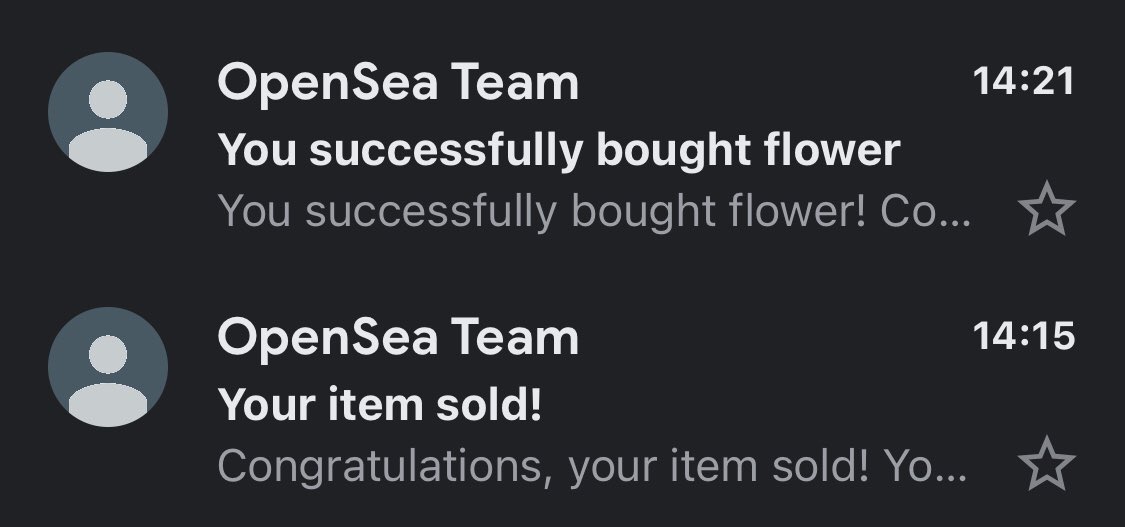Image resolution: width=1125 pixels, height=527 pixels.
Task: Mark the item sold email as favorite
Action: 1046,463
